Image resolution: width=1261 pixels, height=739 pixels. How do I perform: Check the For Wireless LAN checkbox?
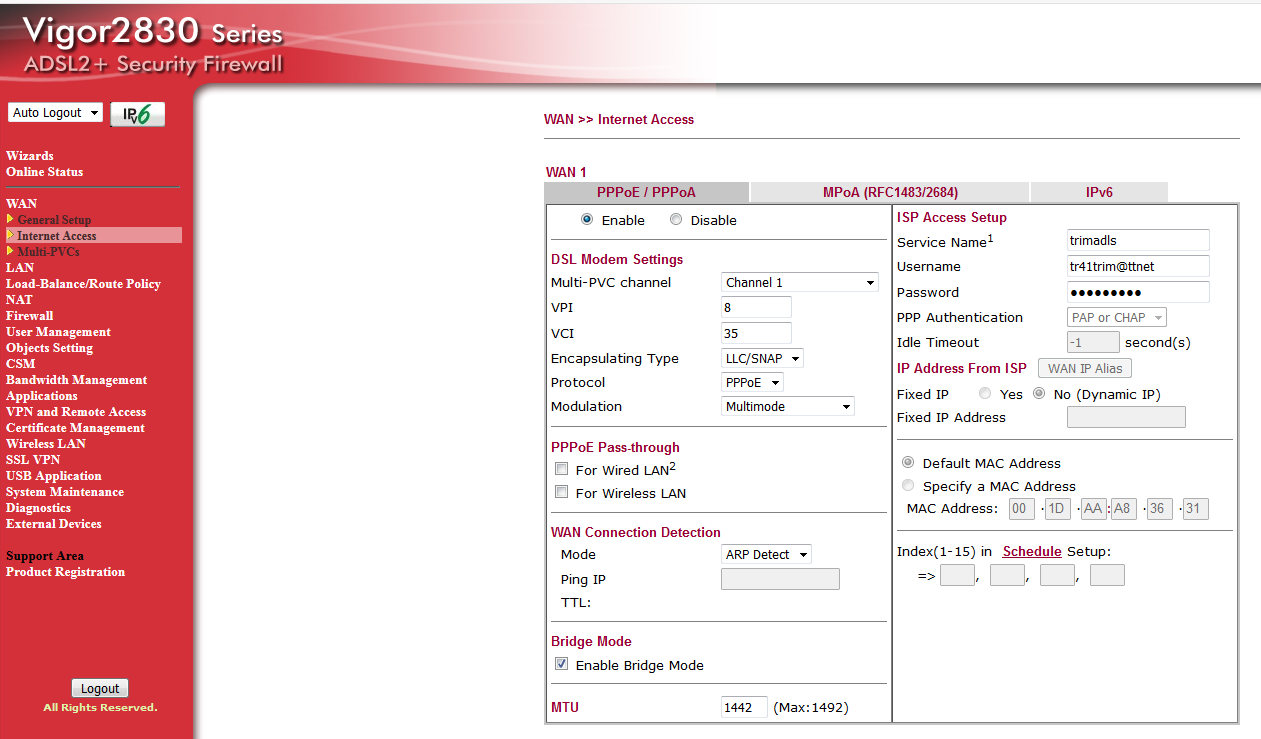click(x=562, y=492)
